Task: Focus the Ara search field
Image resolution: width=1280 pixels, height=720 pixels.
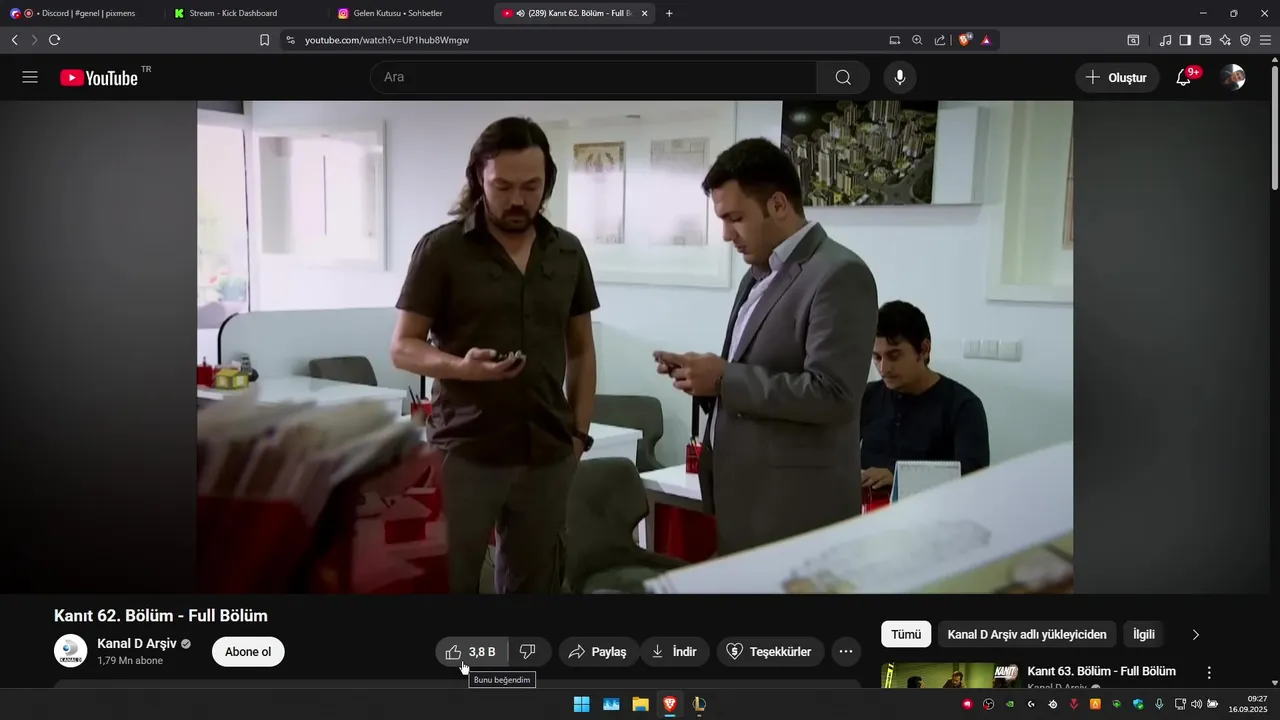Action: click(594, 77)
